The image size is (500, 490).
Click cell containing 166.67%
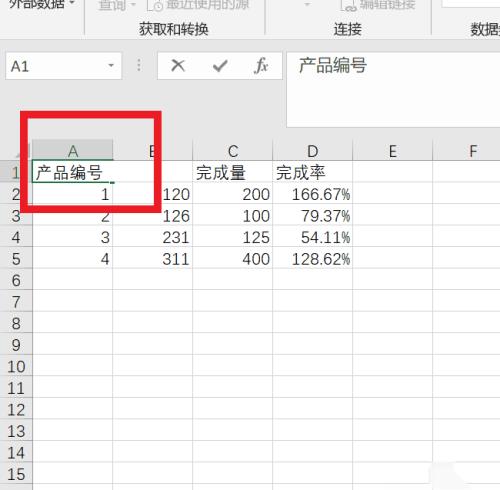pyautogui.click(x=312, y=194)
